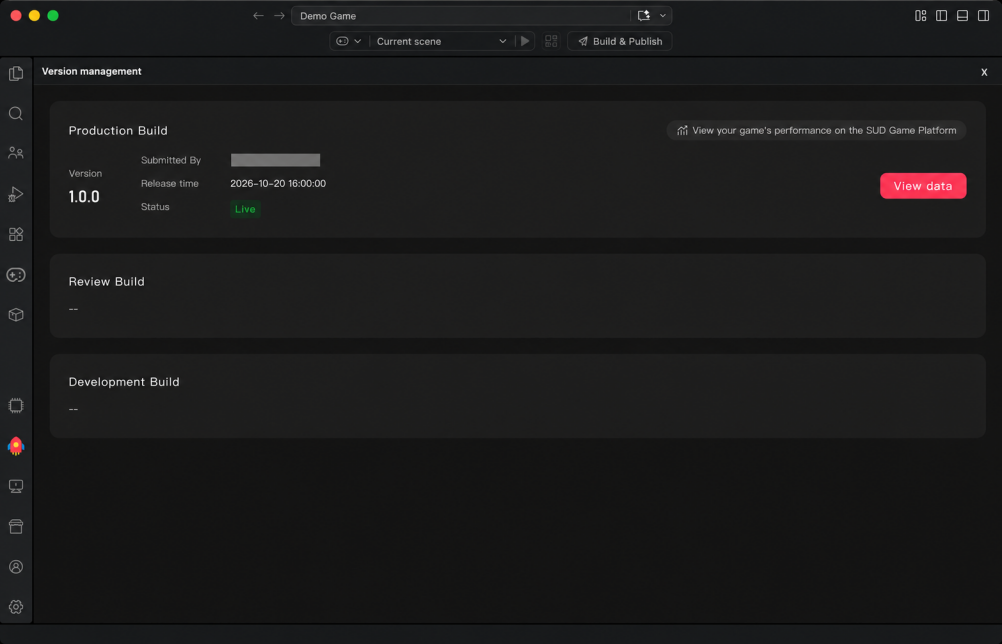
Task: Open the game controller panel in sidebar
Action: [x=16, y=275]
